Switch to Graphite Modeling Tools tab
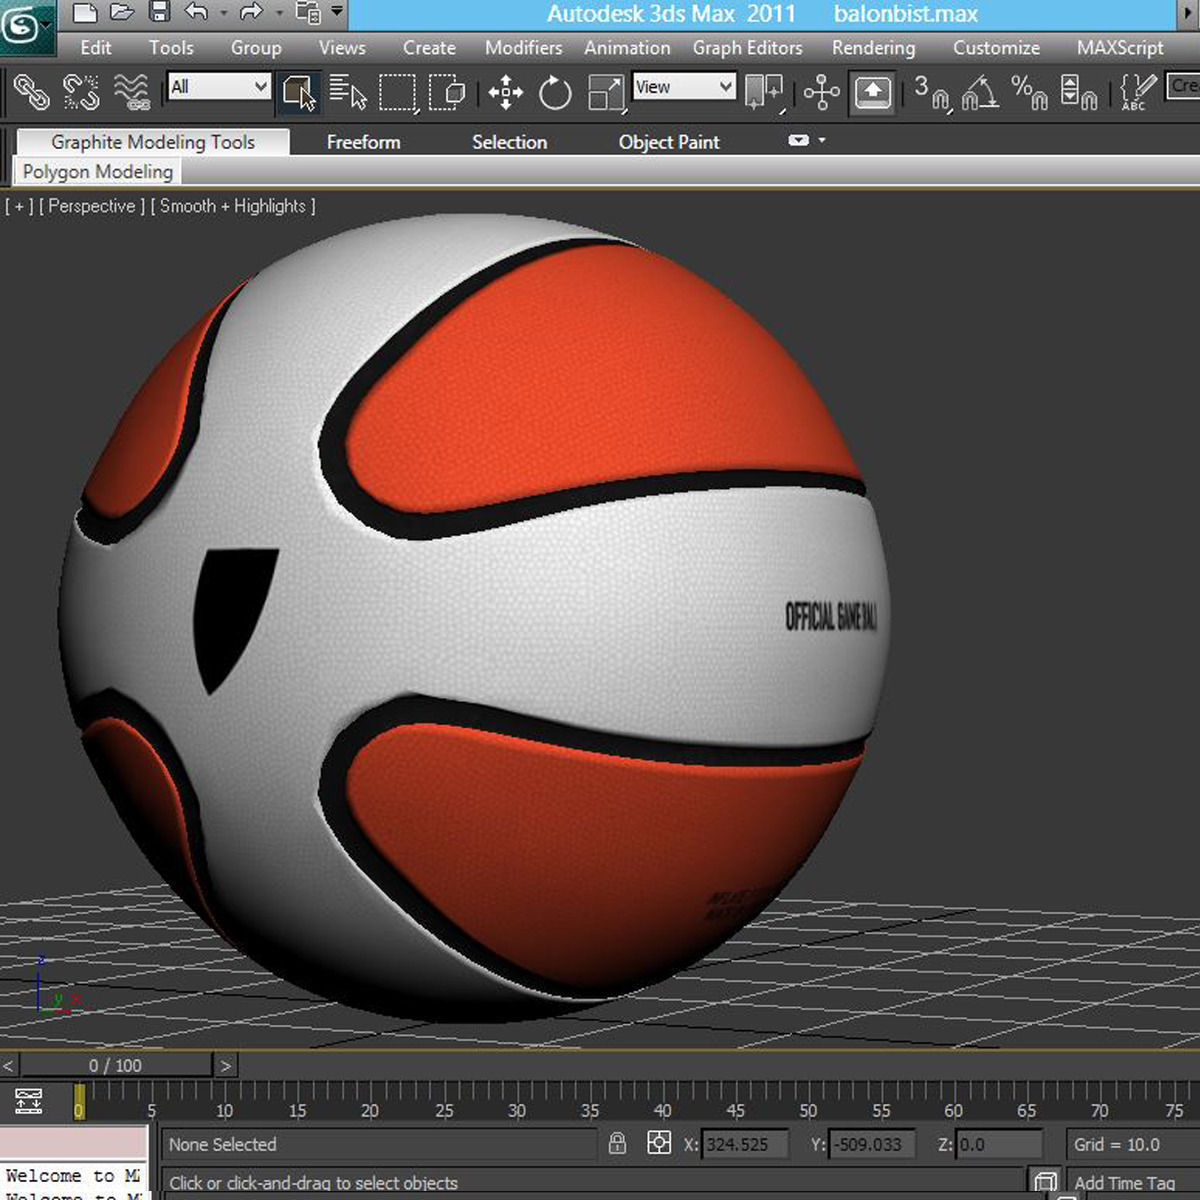 click(153, 142)
